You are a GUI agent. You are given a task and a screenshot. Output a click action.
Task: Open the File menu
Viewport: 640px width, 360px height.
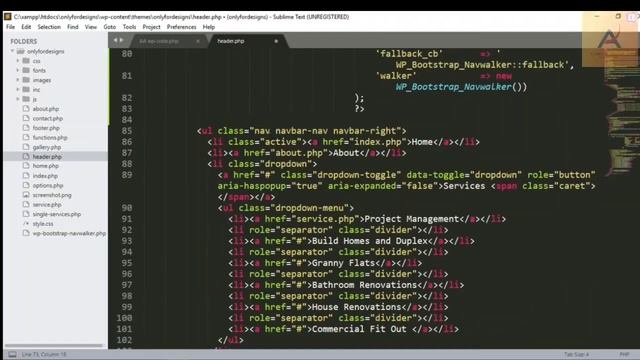tap(11, 27)
